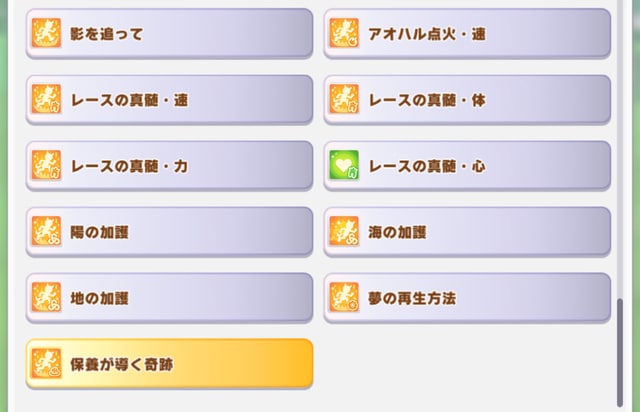The width and height of the screenshot is (640, 412).
Task: Click the アオハル点火・速 skill icon
Action: pyautogui.click(x=344, y=33)
